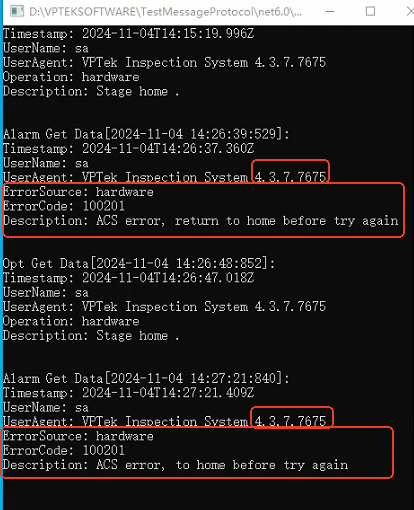Click the first highlighted version number 4.3.7.7675
Image resolution: width=414 pixels, height=510 pixels.
point(290,176)
